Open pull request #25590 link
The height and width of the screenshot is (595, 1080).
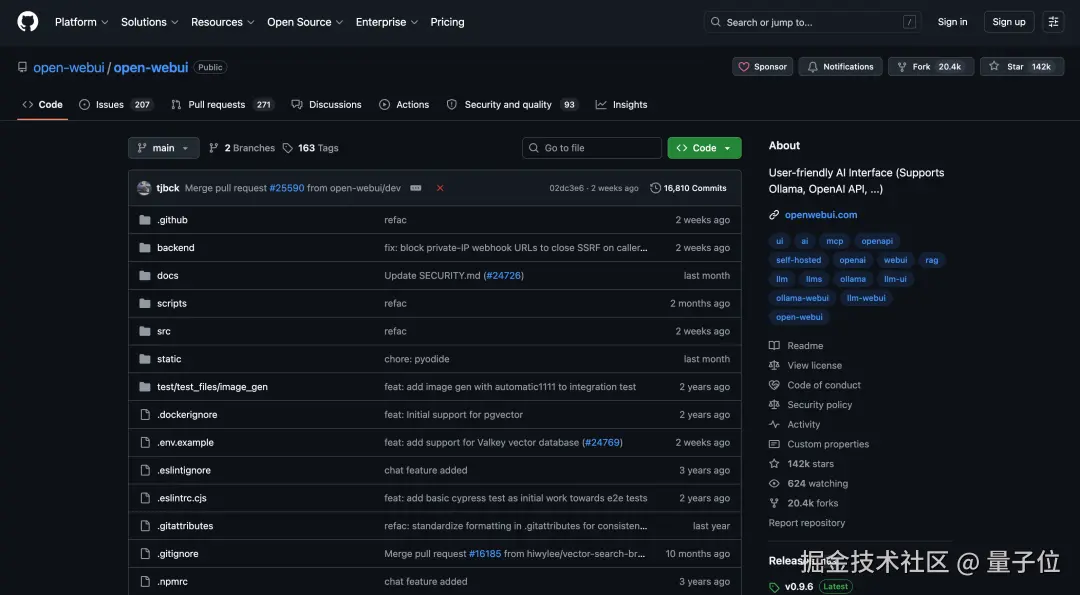tap(287, 188)
